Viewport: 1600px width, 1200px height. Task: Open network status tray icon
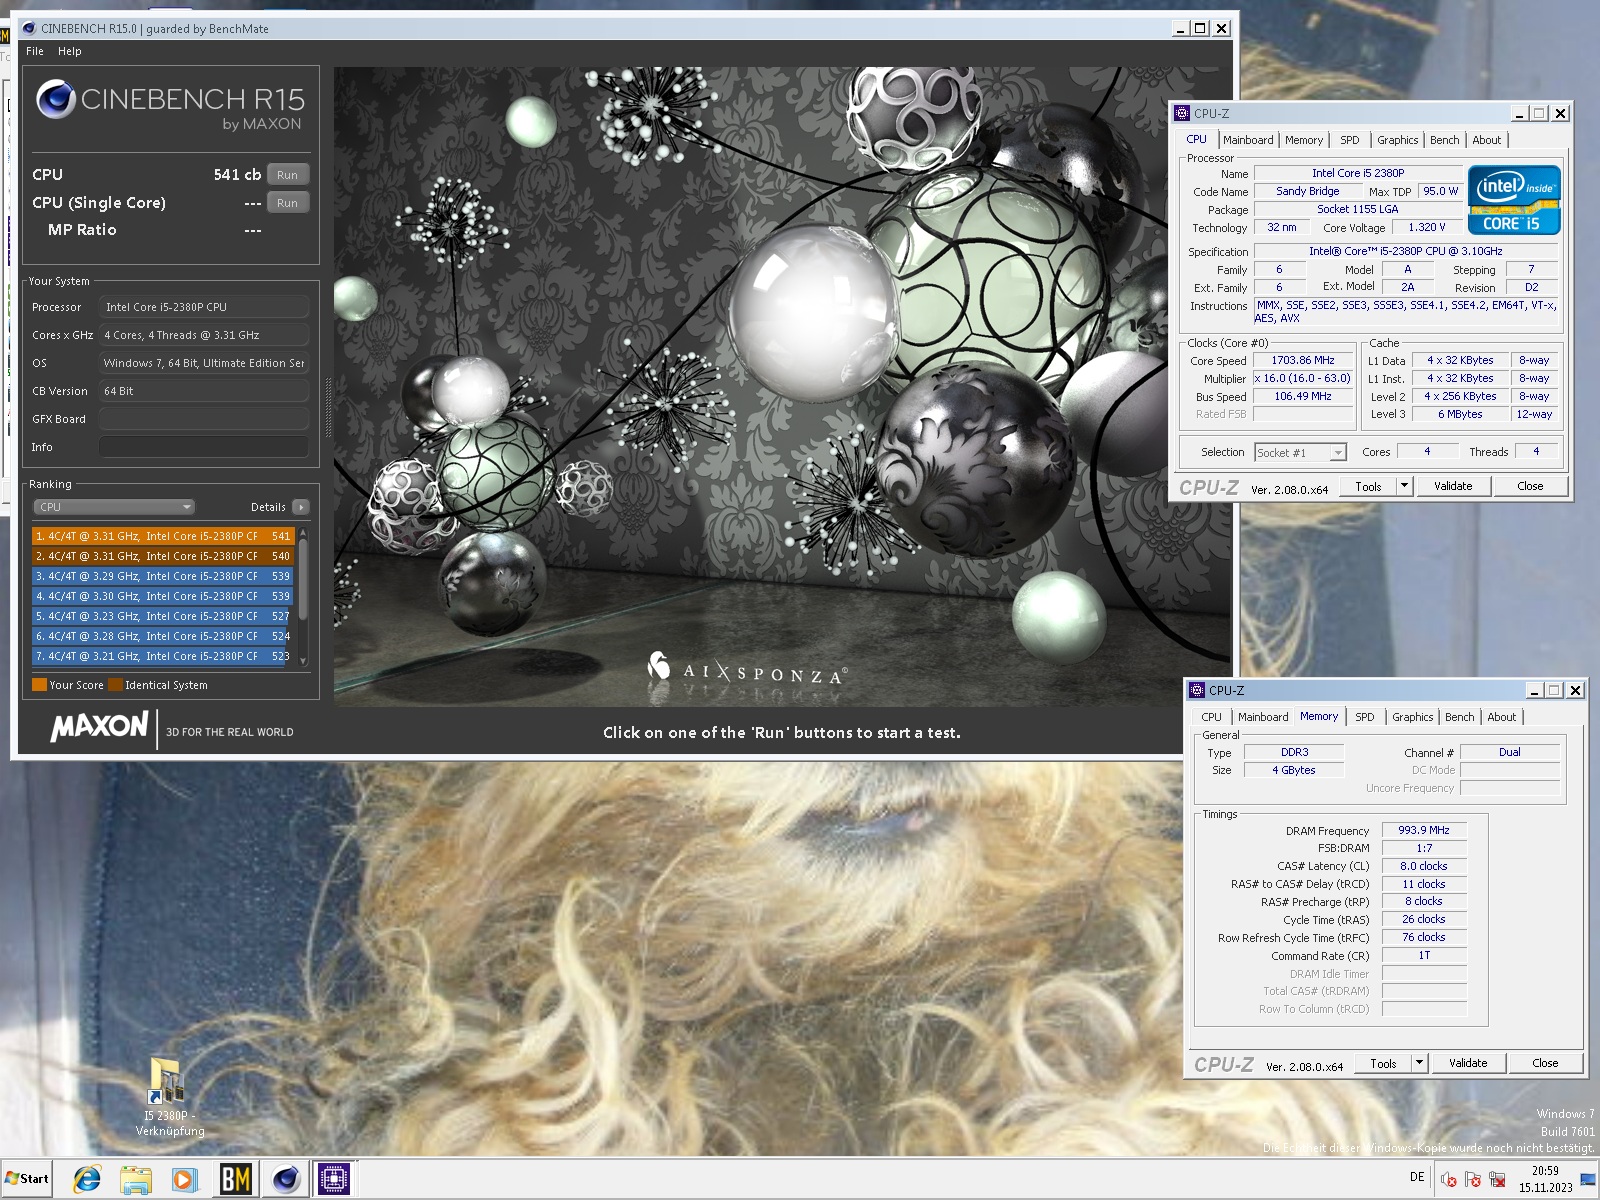pyautogui.click(x=1497, y=1179)
